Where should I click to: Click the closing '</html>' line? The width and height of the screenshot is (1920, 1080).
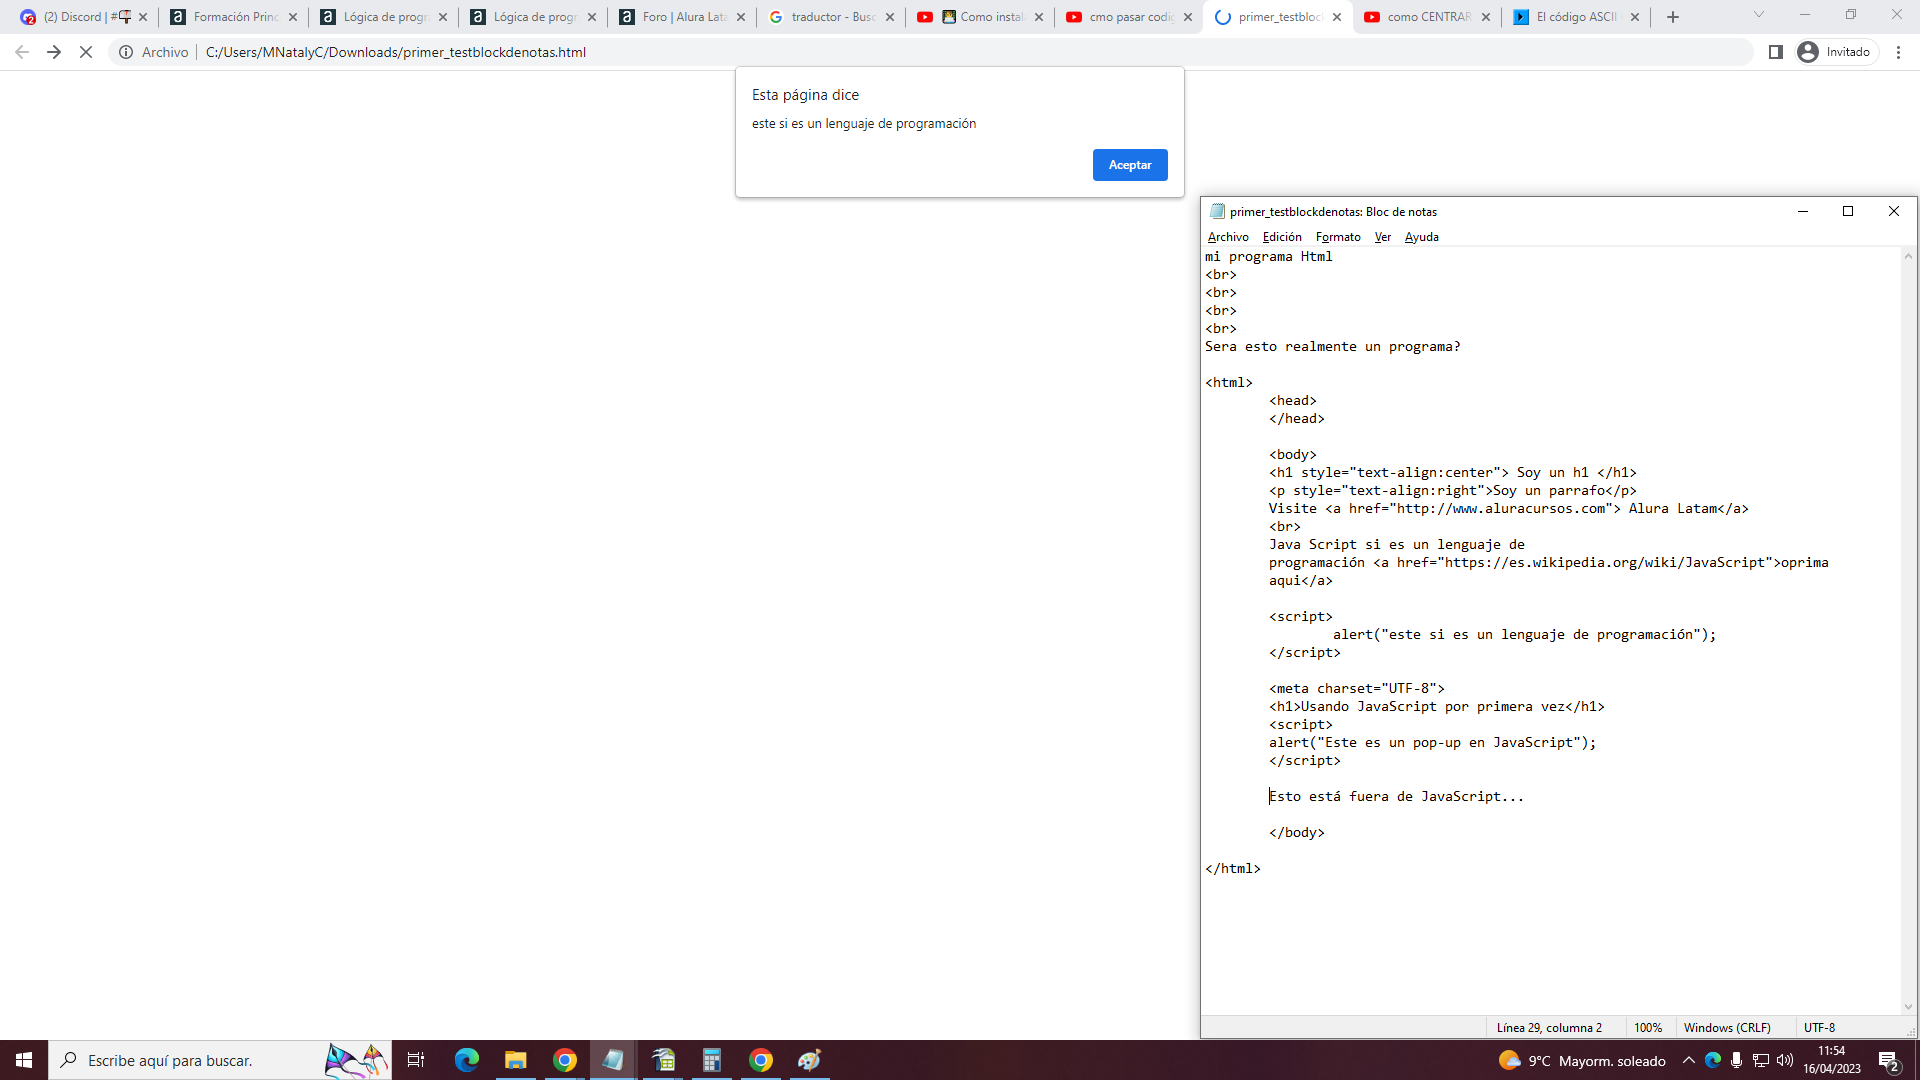point(1233,869)
